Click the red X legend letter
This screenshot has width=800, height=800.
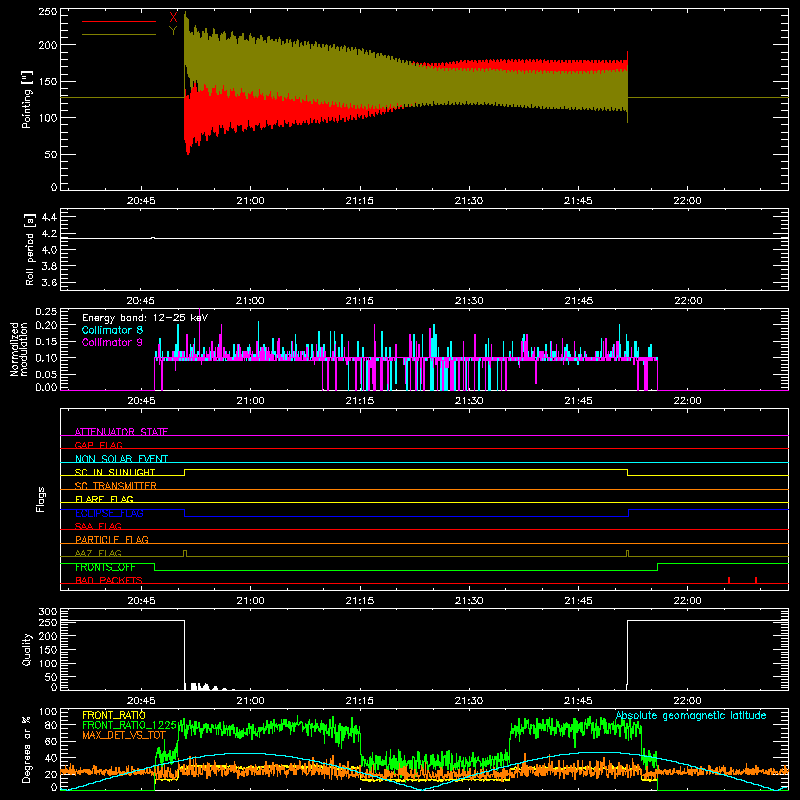(173, 17)
